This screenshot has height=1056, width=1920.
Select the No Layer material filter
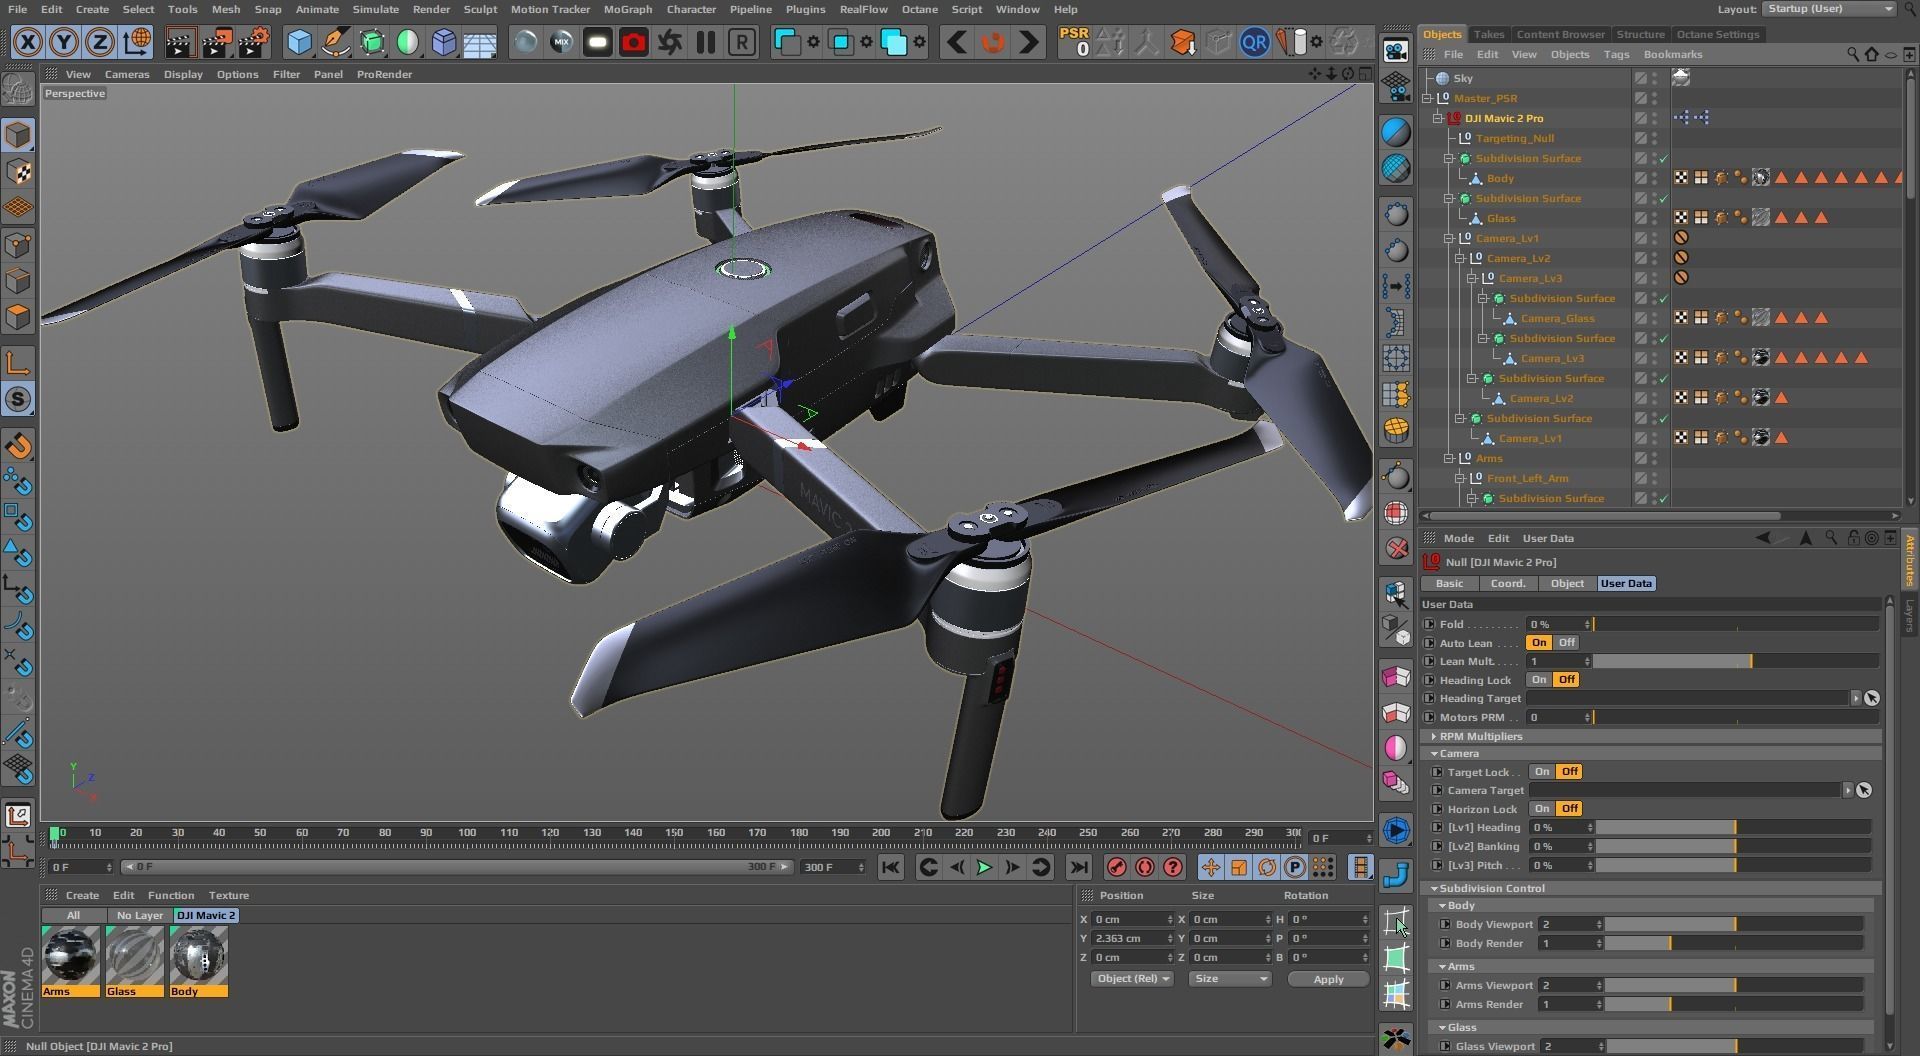139,916
